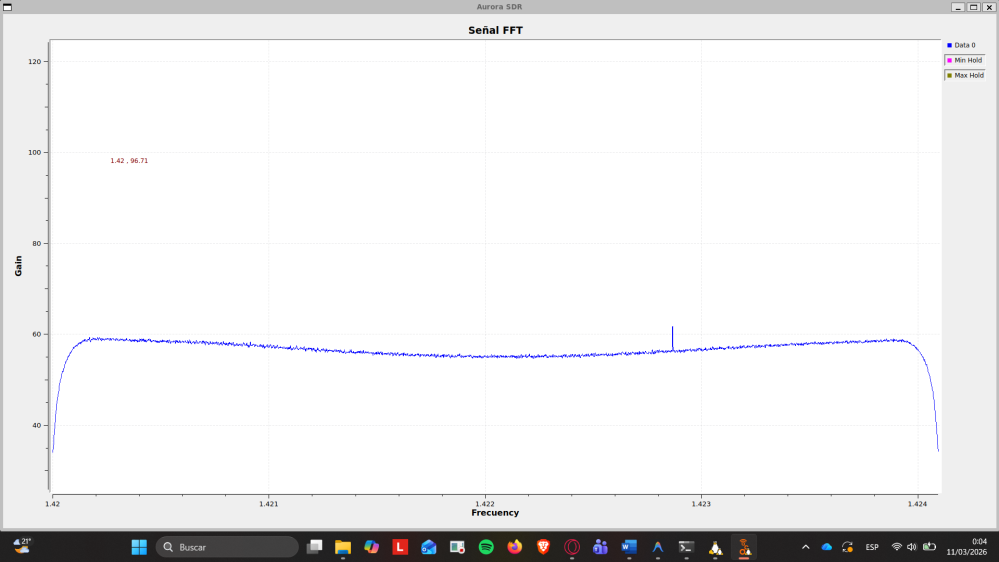
Task: Maximize the Aurora SDR window
Action: tap(974, 7)
